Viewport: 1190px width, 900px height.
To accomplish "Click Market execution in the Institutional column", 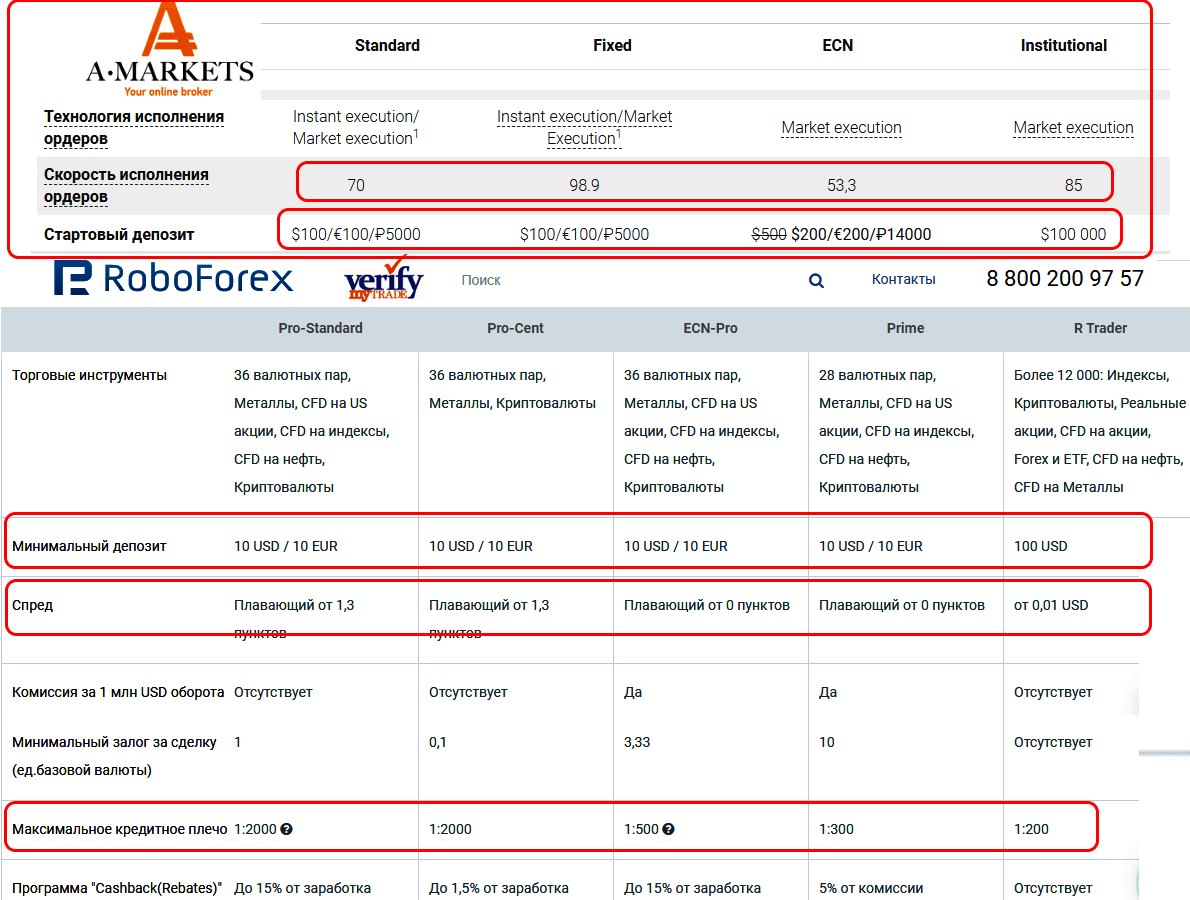I will [x=1073, y=128].
